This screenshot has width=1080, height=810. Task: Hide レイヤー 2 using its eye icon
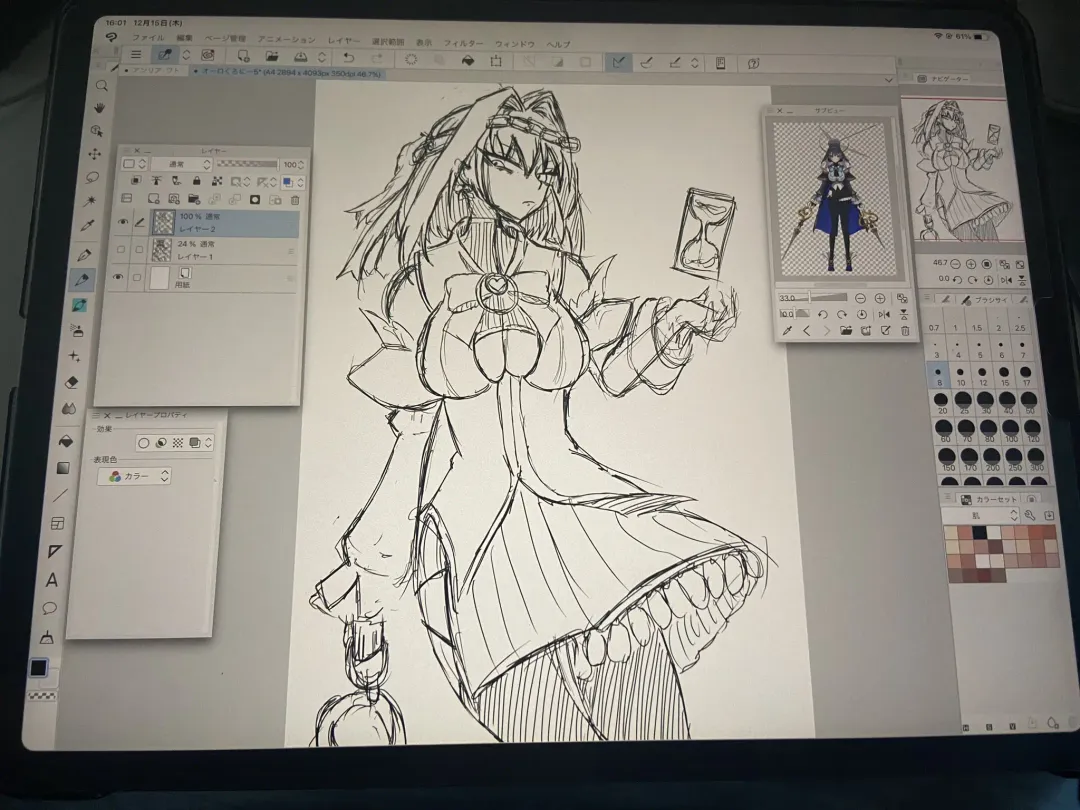[x=124, y=222]
